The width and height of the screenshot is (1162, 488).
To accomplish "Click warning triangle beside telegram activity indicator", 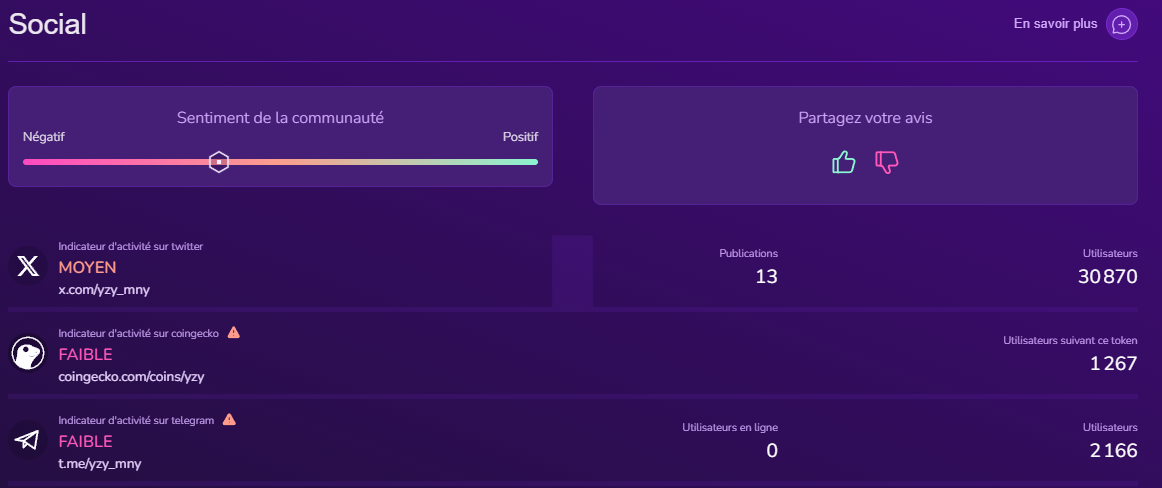I will [x=229, y=420].
